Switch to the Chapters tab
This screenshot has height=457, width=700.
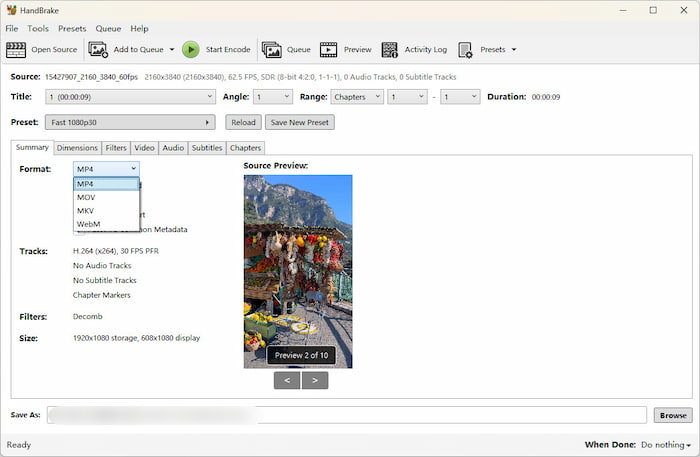(x=245, y=148)
